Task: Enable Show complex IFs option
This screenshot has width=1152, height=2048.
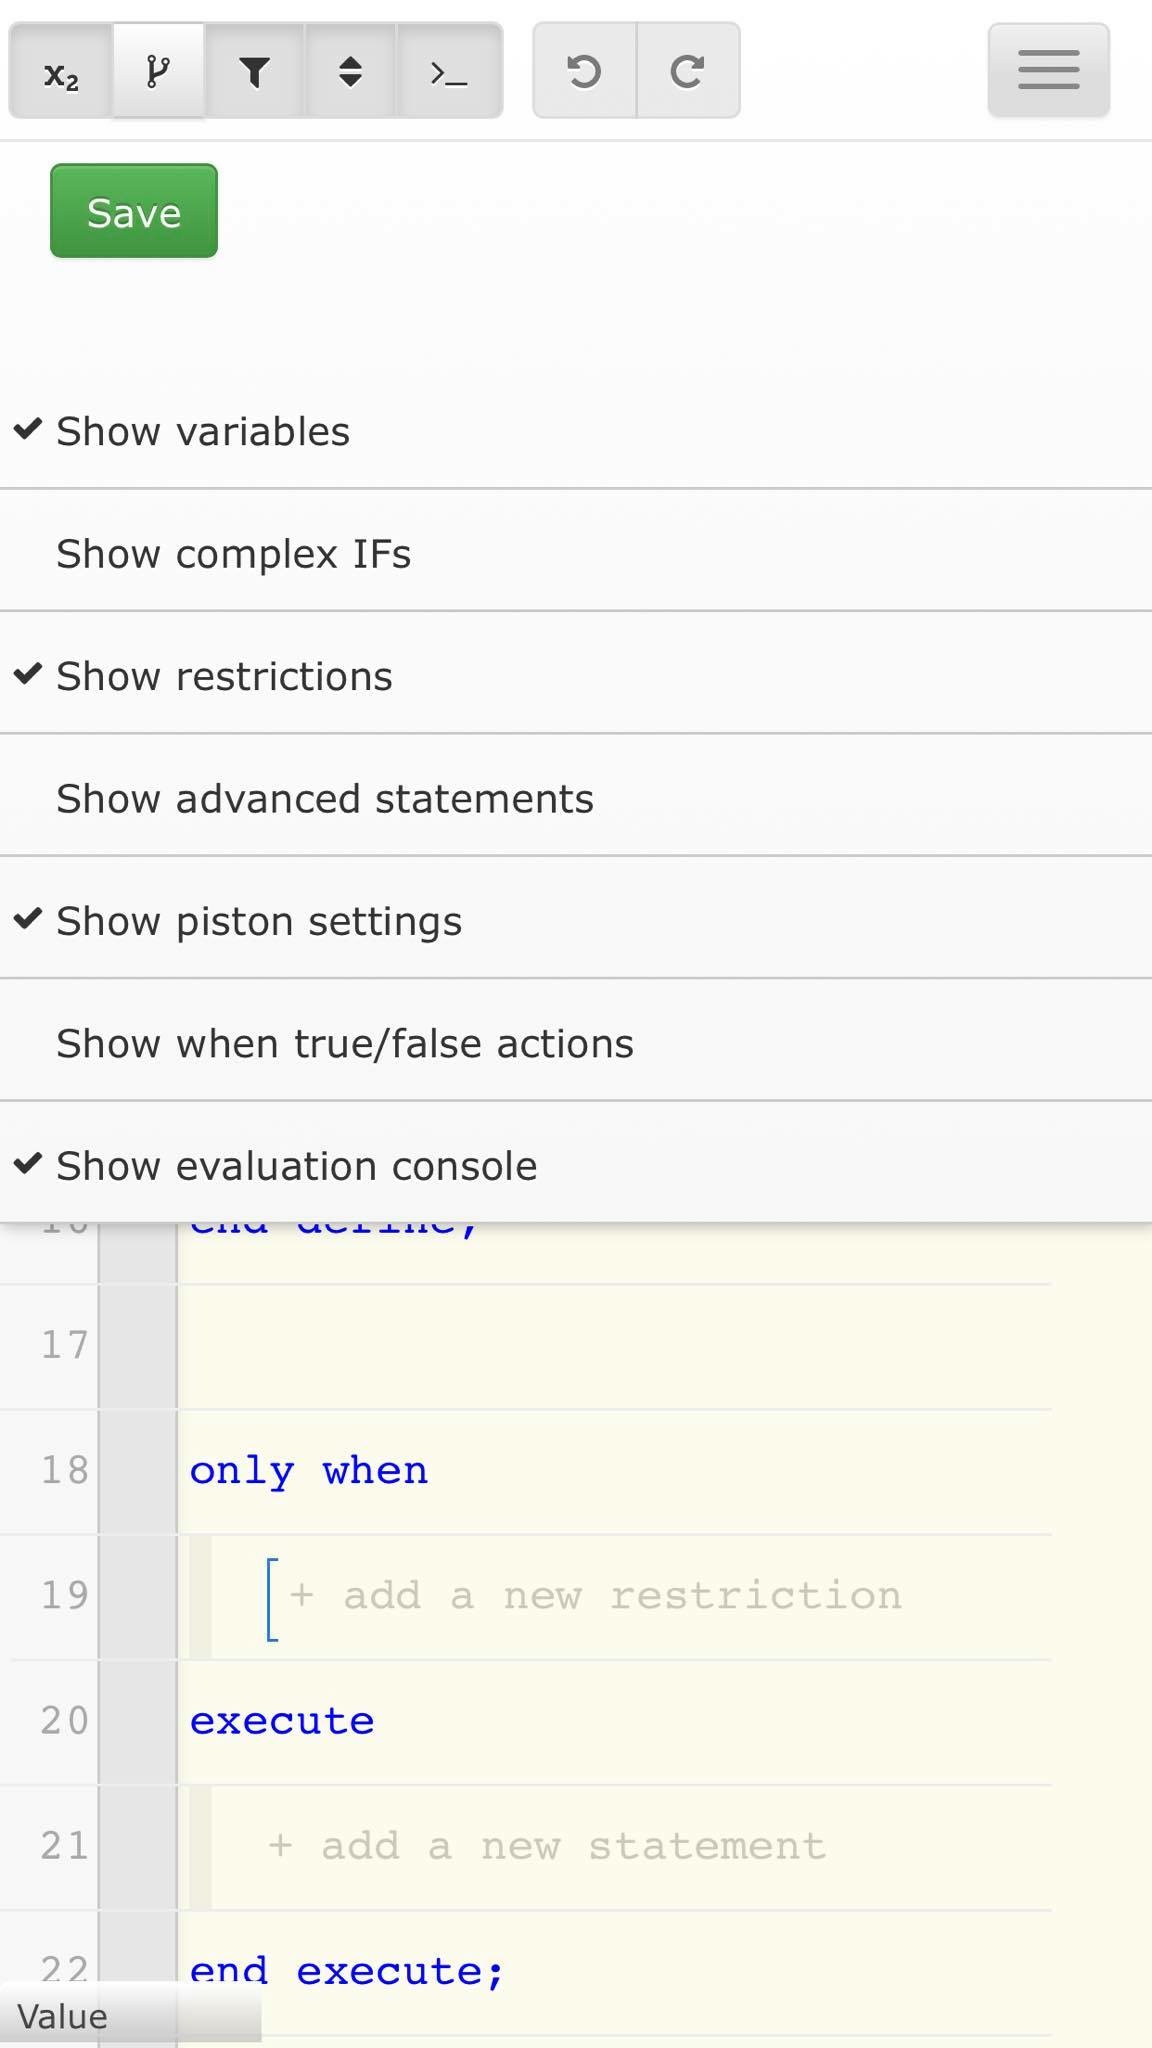Action: coord(576,553)
